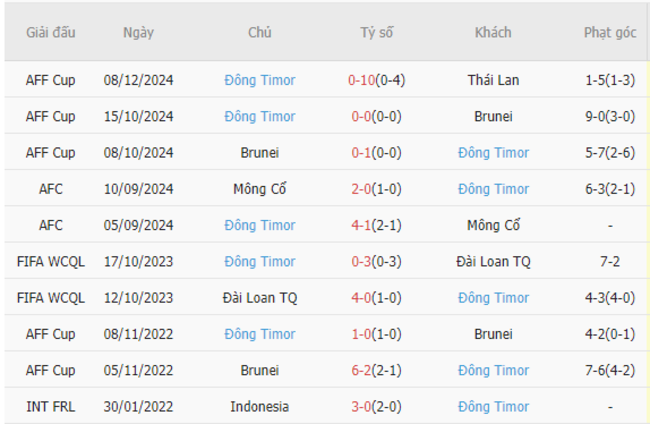This screenshot has height=424, width=650.
Task: Open the 0-1 score of Brunei match
Action: (x=361, y=153)
